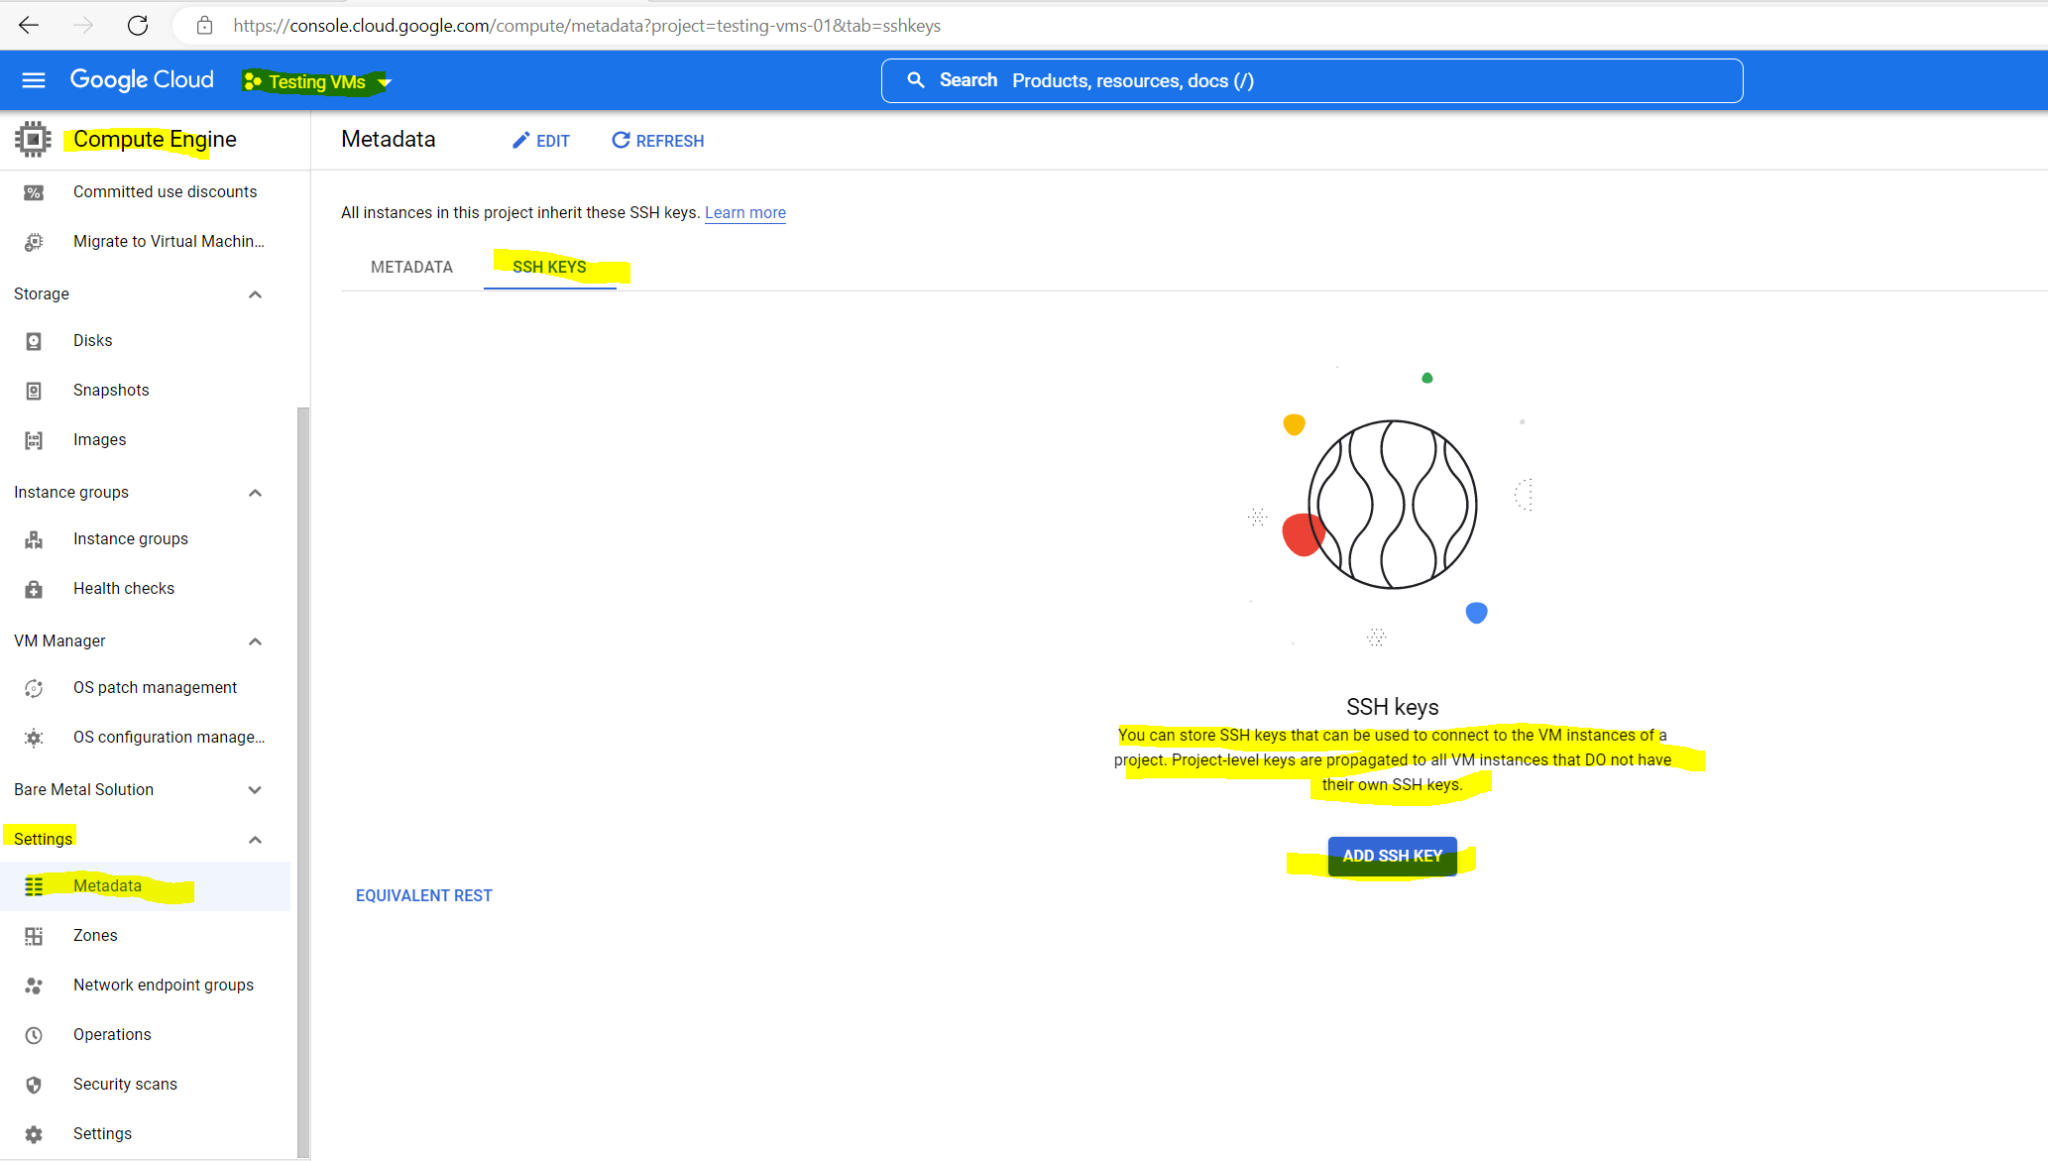Image resolution: width=2048 pixels, height=1161 pixels.
Task: Collapse the Storage section
Action: [255, 294]
